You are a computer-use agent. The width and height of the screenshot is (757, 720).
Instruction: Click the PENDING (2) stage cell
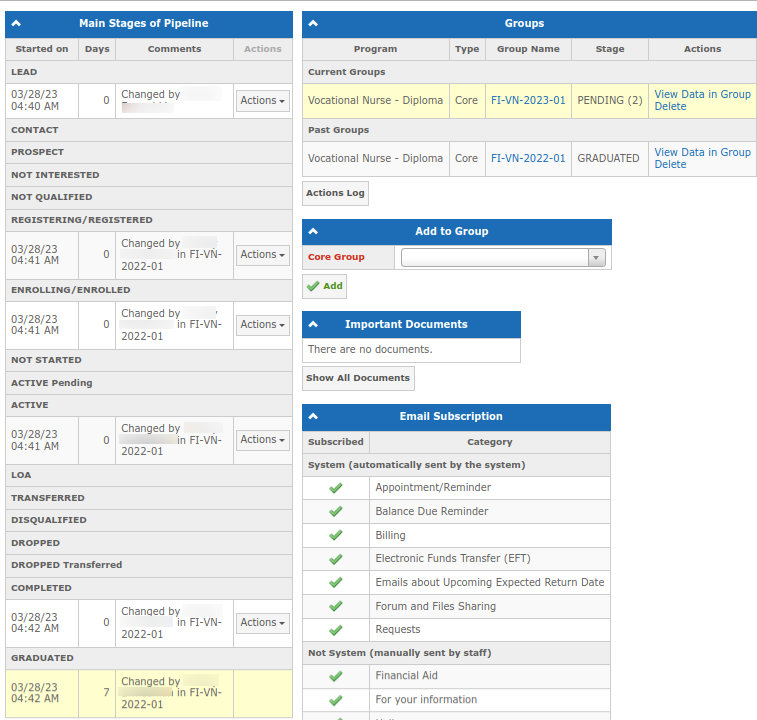610,100
